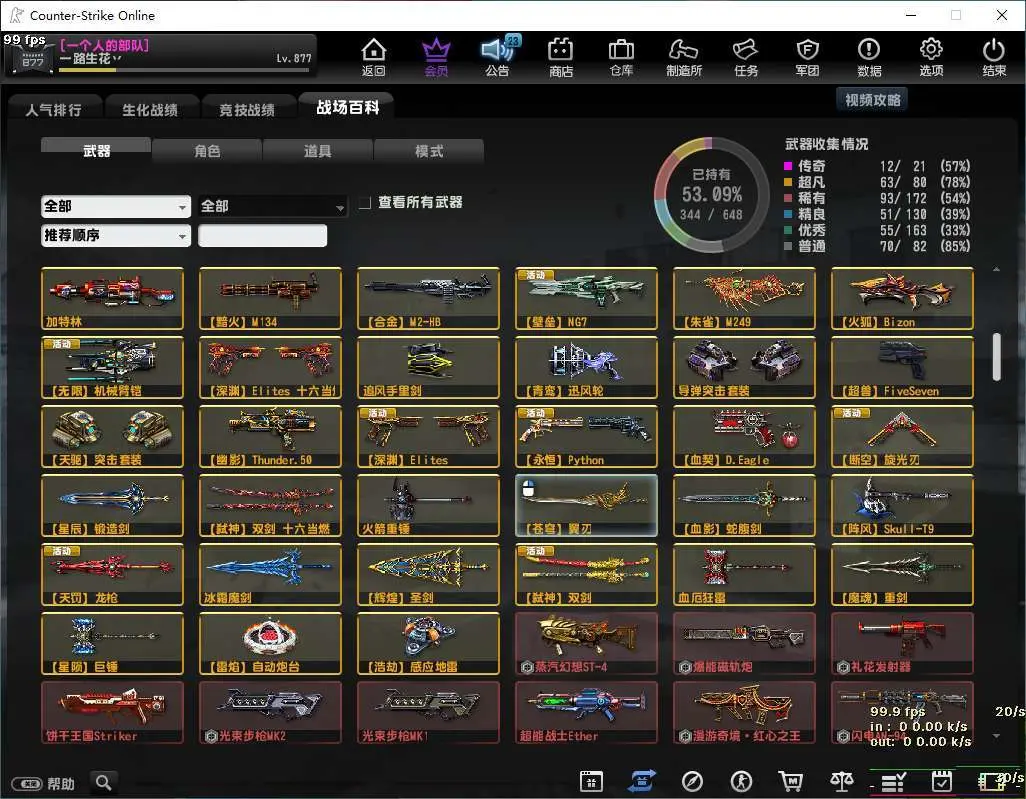Open the 任务 missions icon

click(746, 56)
